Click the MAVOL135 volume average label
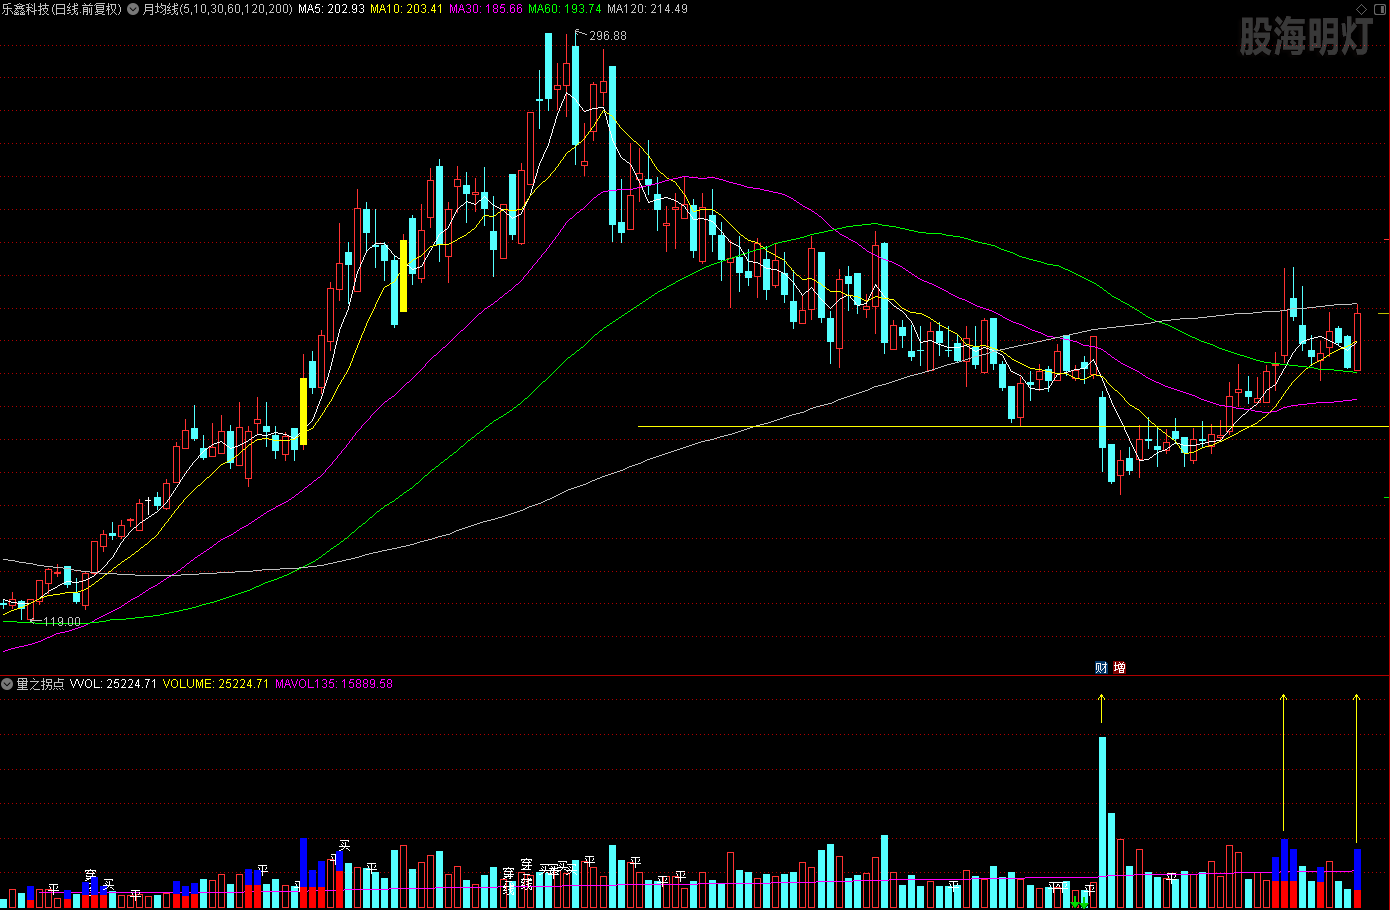Image resolution: width=1390 pixels, height=910 pixels. click(333, 684)
